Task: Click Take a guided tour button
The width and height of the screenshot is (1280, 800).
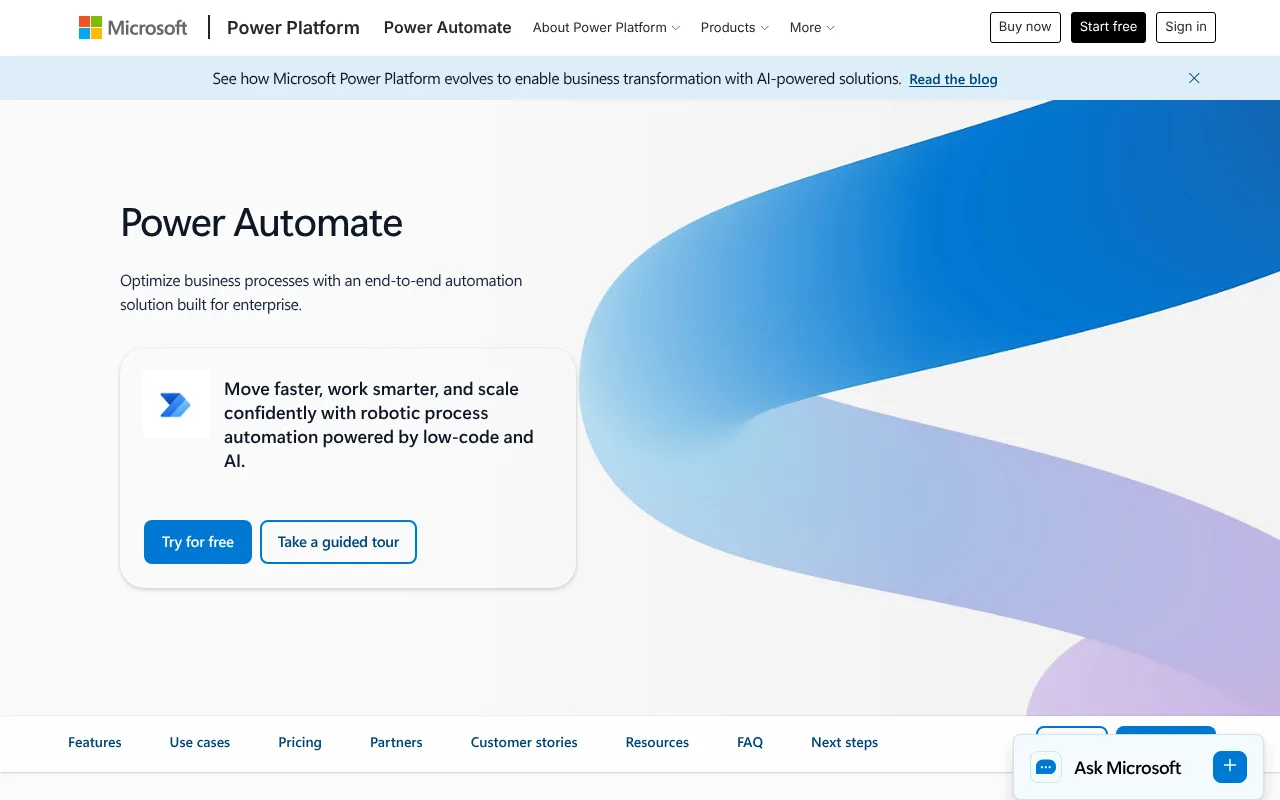Action: (x=338, y=542)
